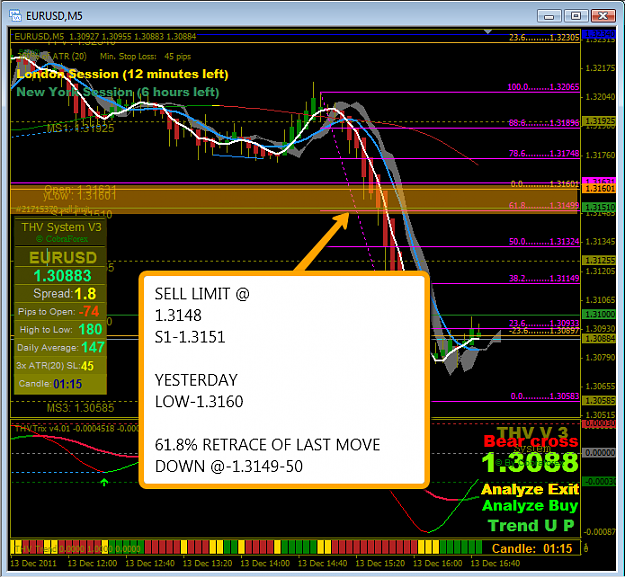Image resolution: width=625 pixels, height=578 pixels.
Task: Select the 100.0 Fibonacci level 1.32065
Action: pos(543,87)
